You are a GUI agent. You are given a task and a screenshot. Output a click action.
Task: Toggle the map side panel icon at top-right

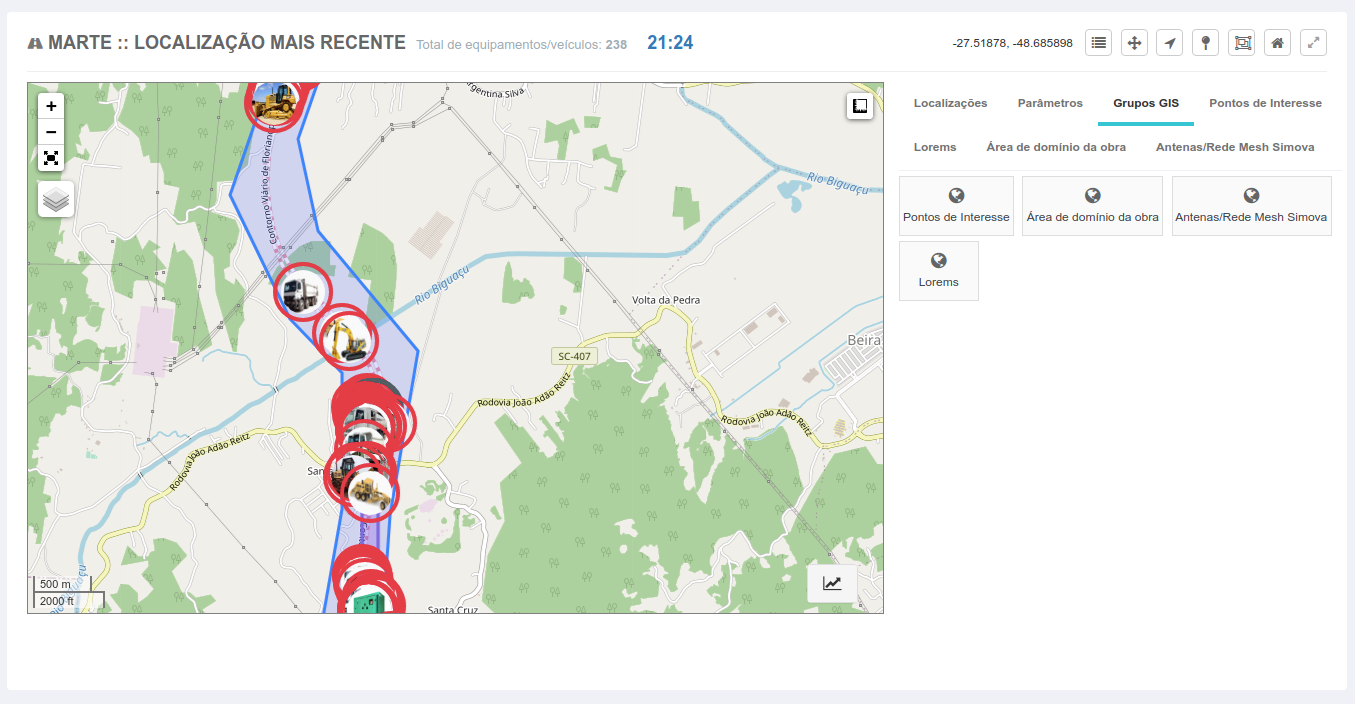tap(860, 106)
